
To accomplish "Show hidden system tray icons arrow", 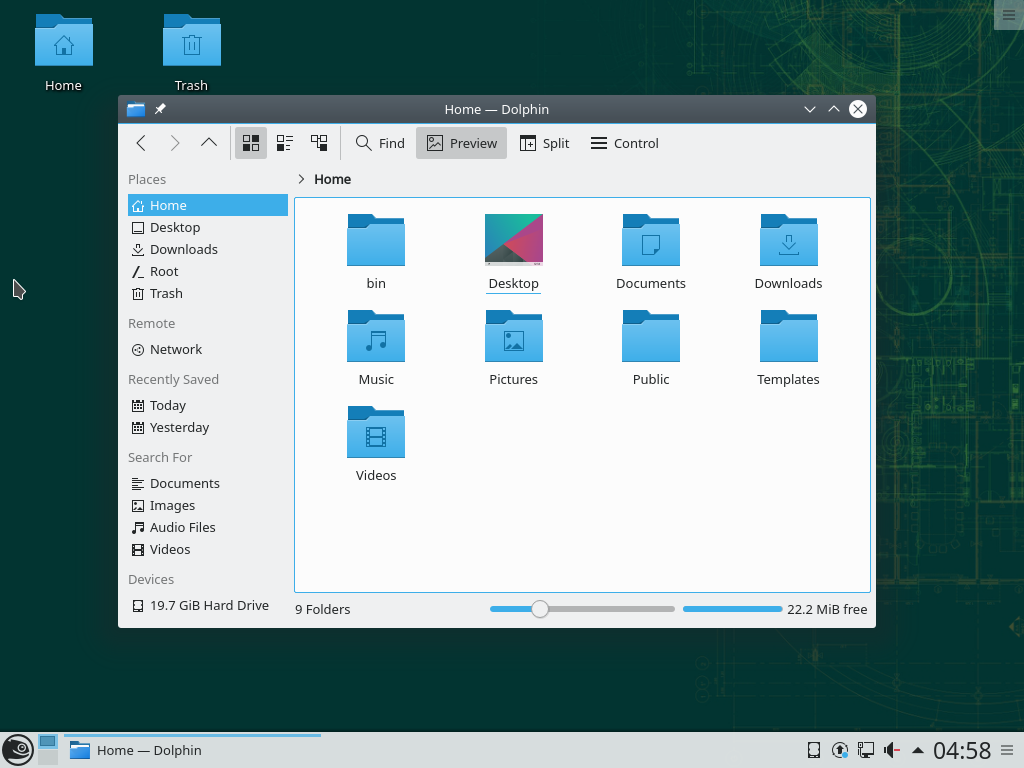I will (917, 750).
